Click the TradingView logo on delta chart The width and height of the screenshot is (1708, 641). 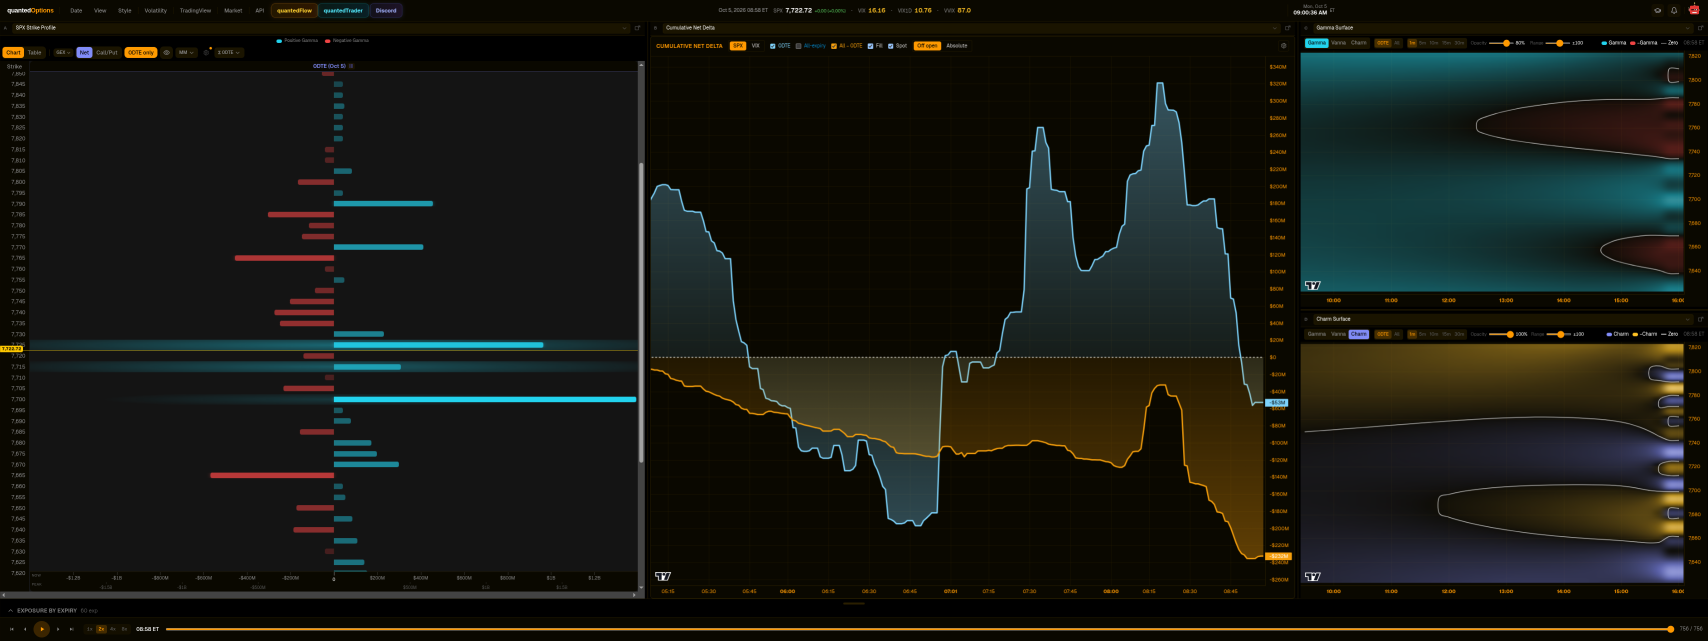(662, 576)
